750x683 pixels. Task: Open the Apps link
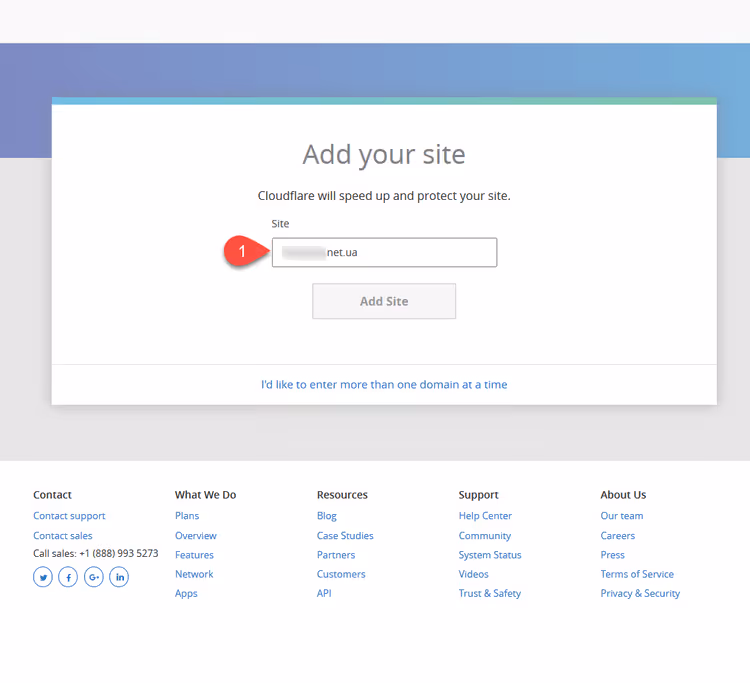coord(186,594)
